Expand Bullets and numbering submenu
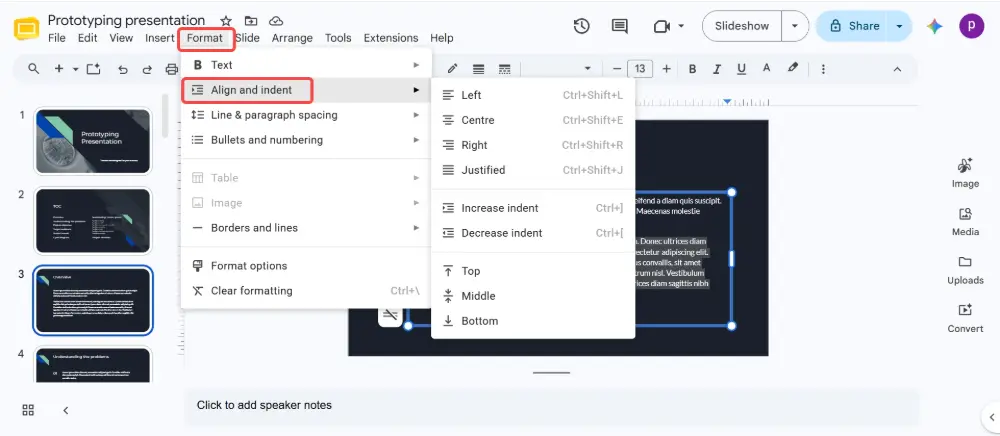The width and height of the screenshot is (1000, 436). point(306,140)
